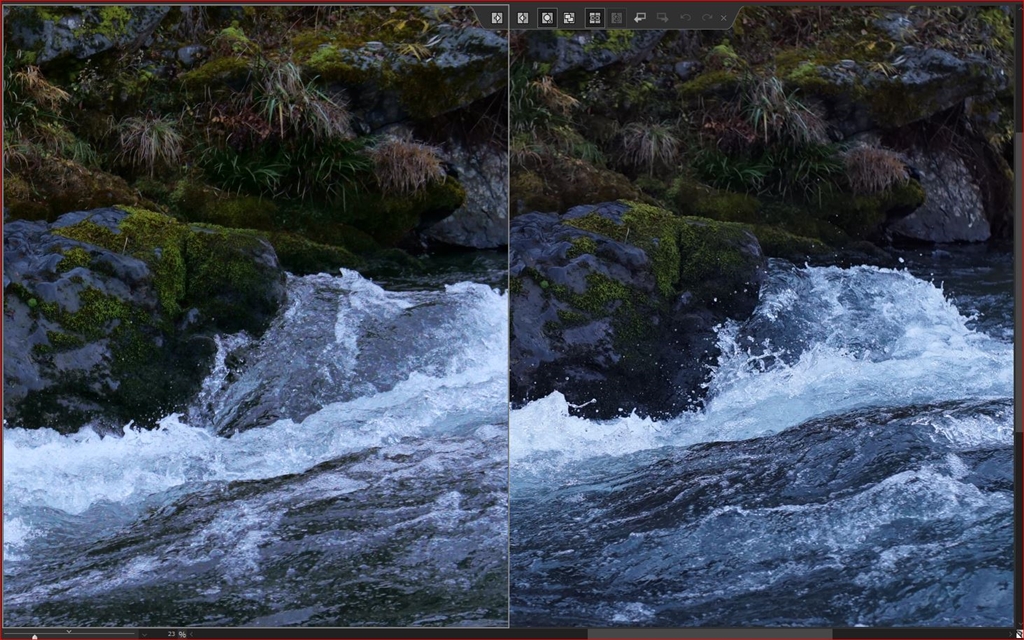This screenshot has height=640, width=1024.
Task: Adjust the zoom slider at bottom left
Action: [x=35, y=637]
